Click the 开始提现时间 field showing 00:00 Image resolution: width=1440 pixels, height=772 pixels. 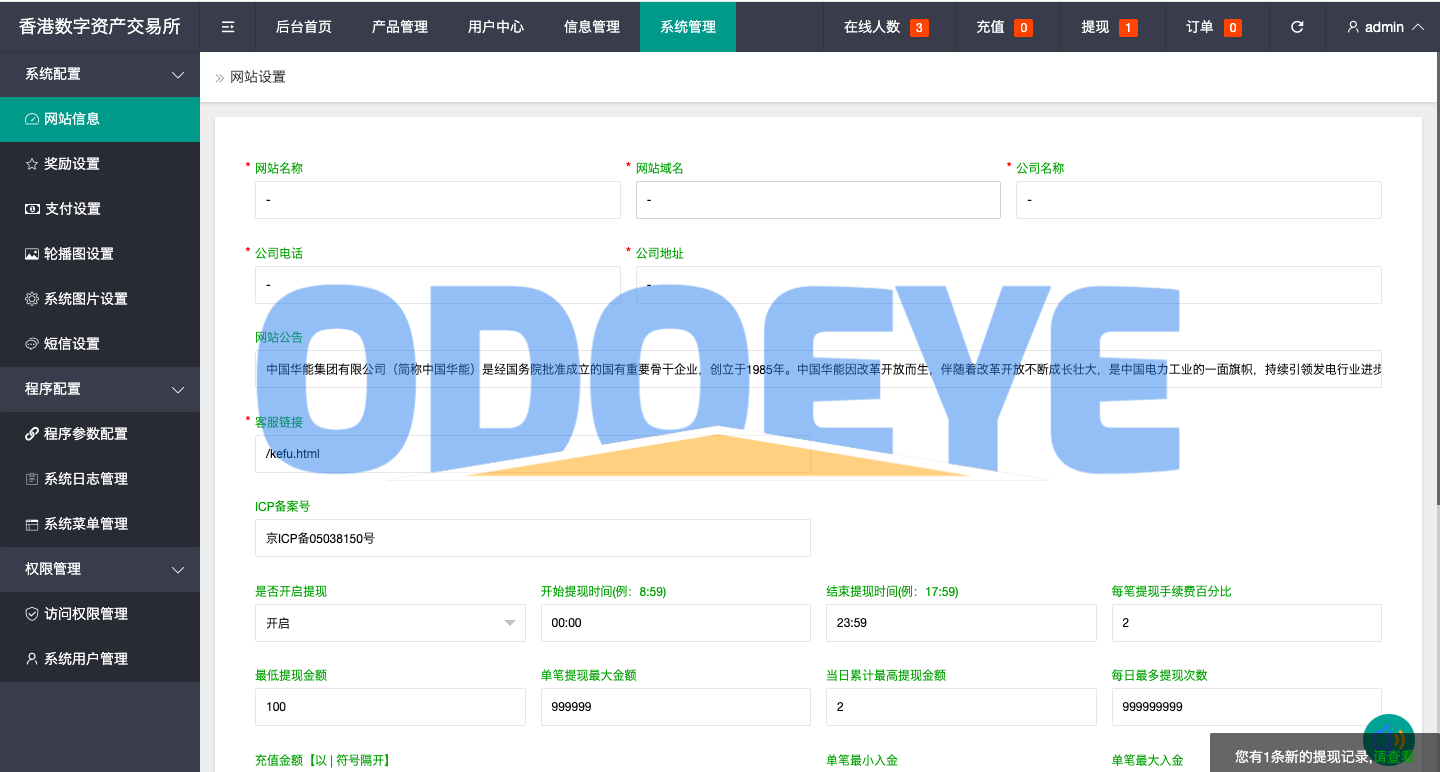pyautogui.click(x=676, y=623)
